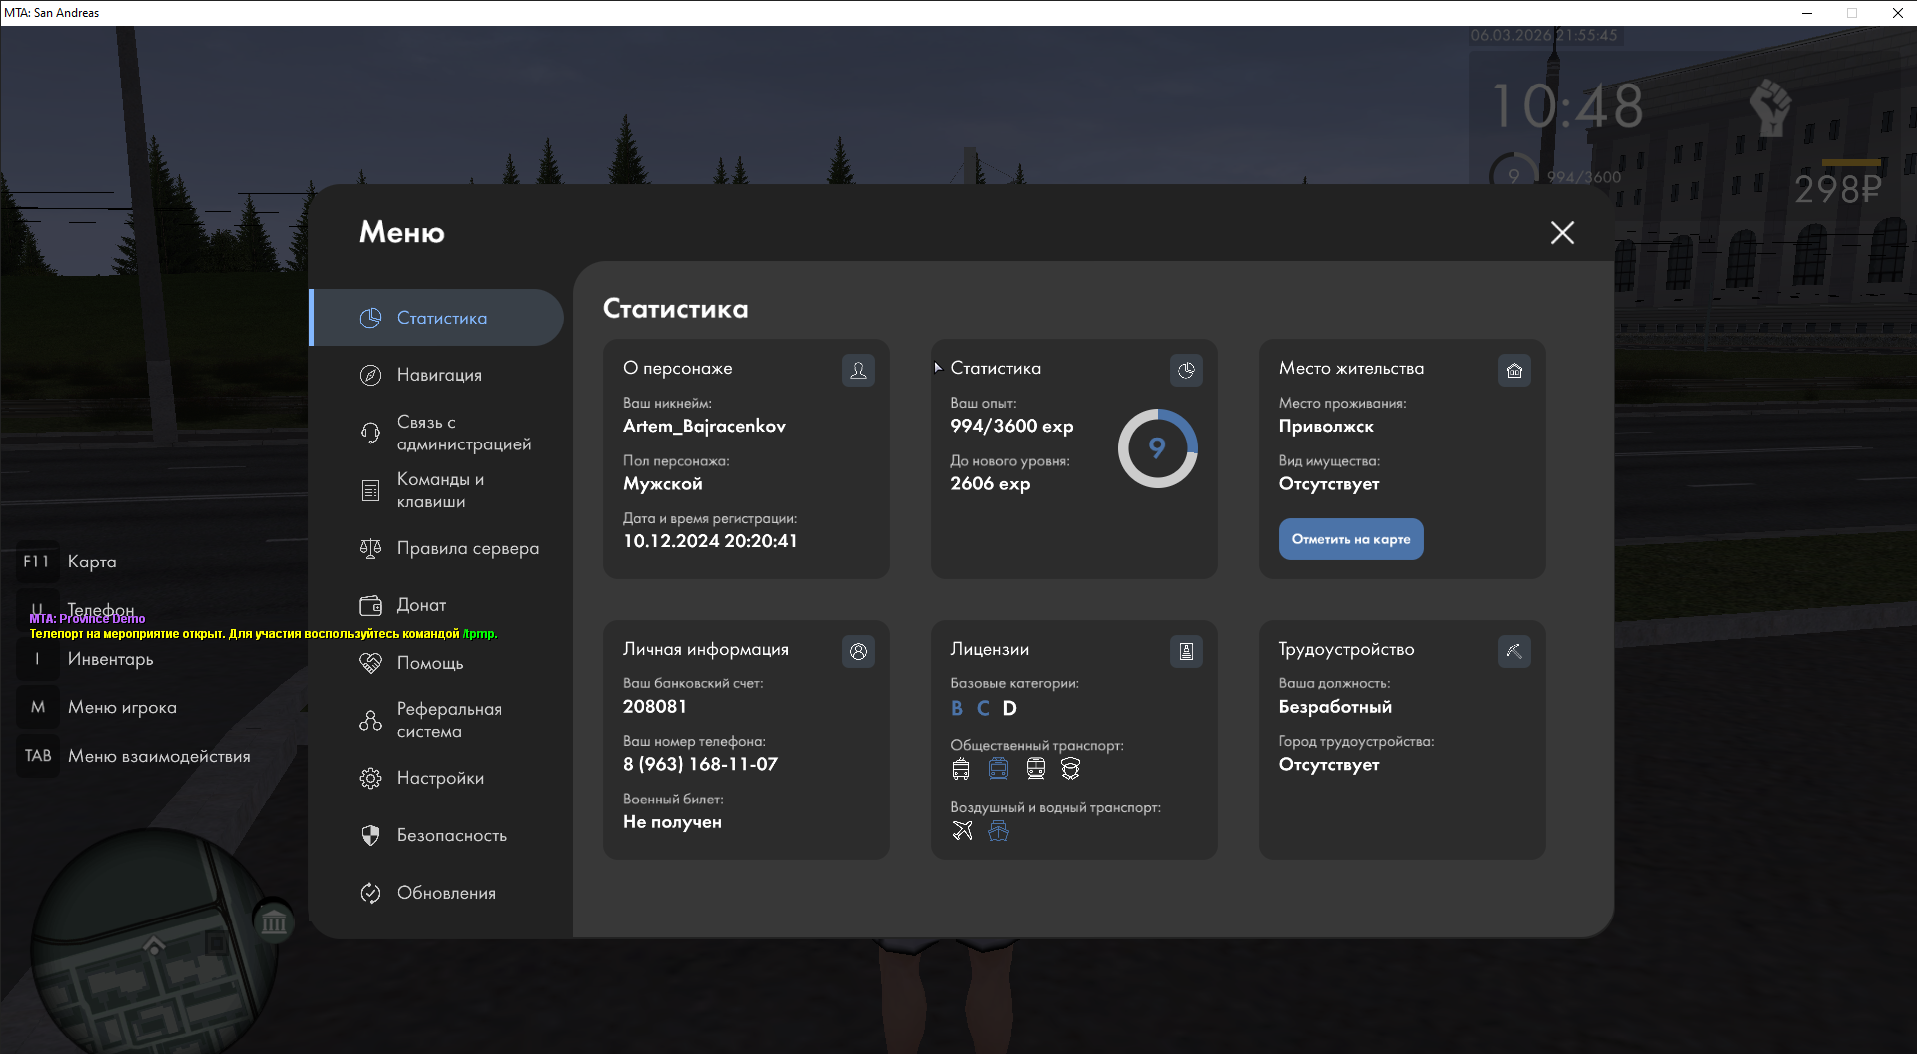This screenshot has height=1054, width=1917.
Task: Click the purple "MTA: Province Demo" chat label
Action: coord(87,619)
